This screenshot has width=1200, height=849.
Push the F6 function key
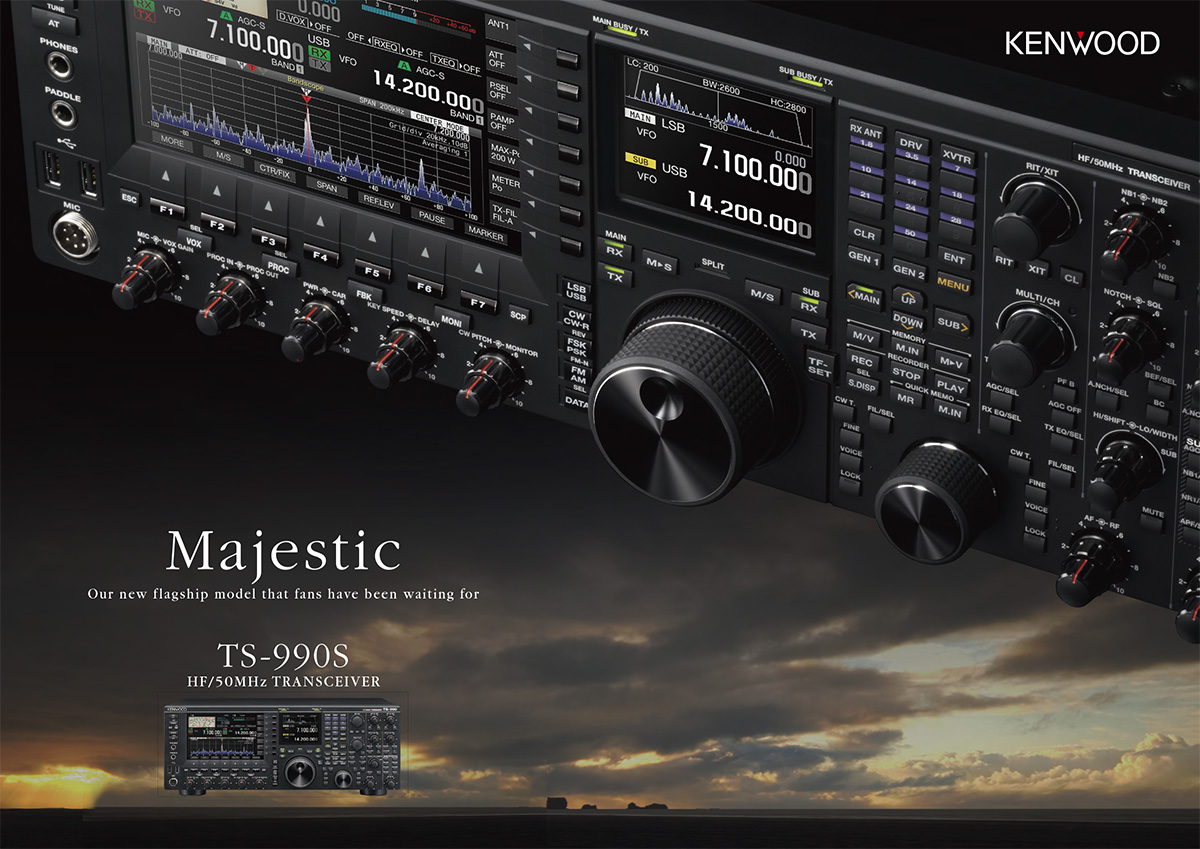click(424, 288)
